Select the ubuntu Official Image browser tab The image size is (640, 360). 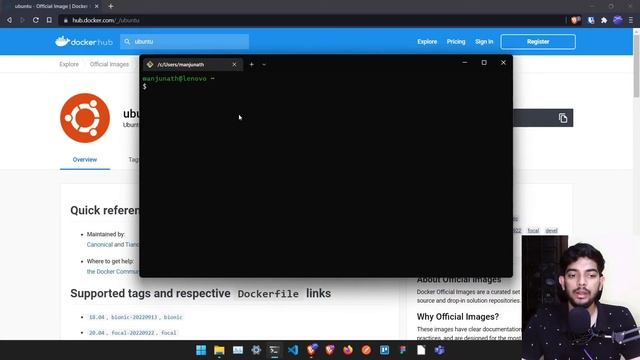pos(51,6)
